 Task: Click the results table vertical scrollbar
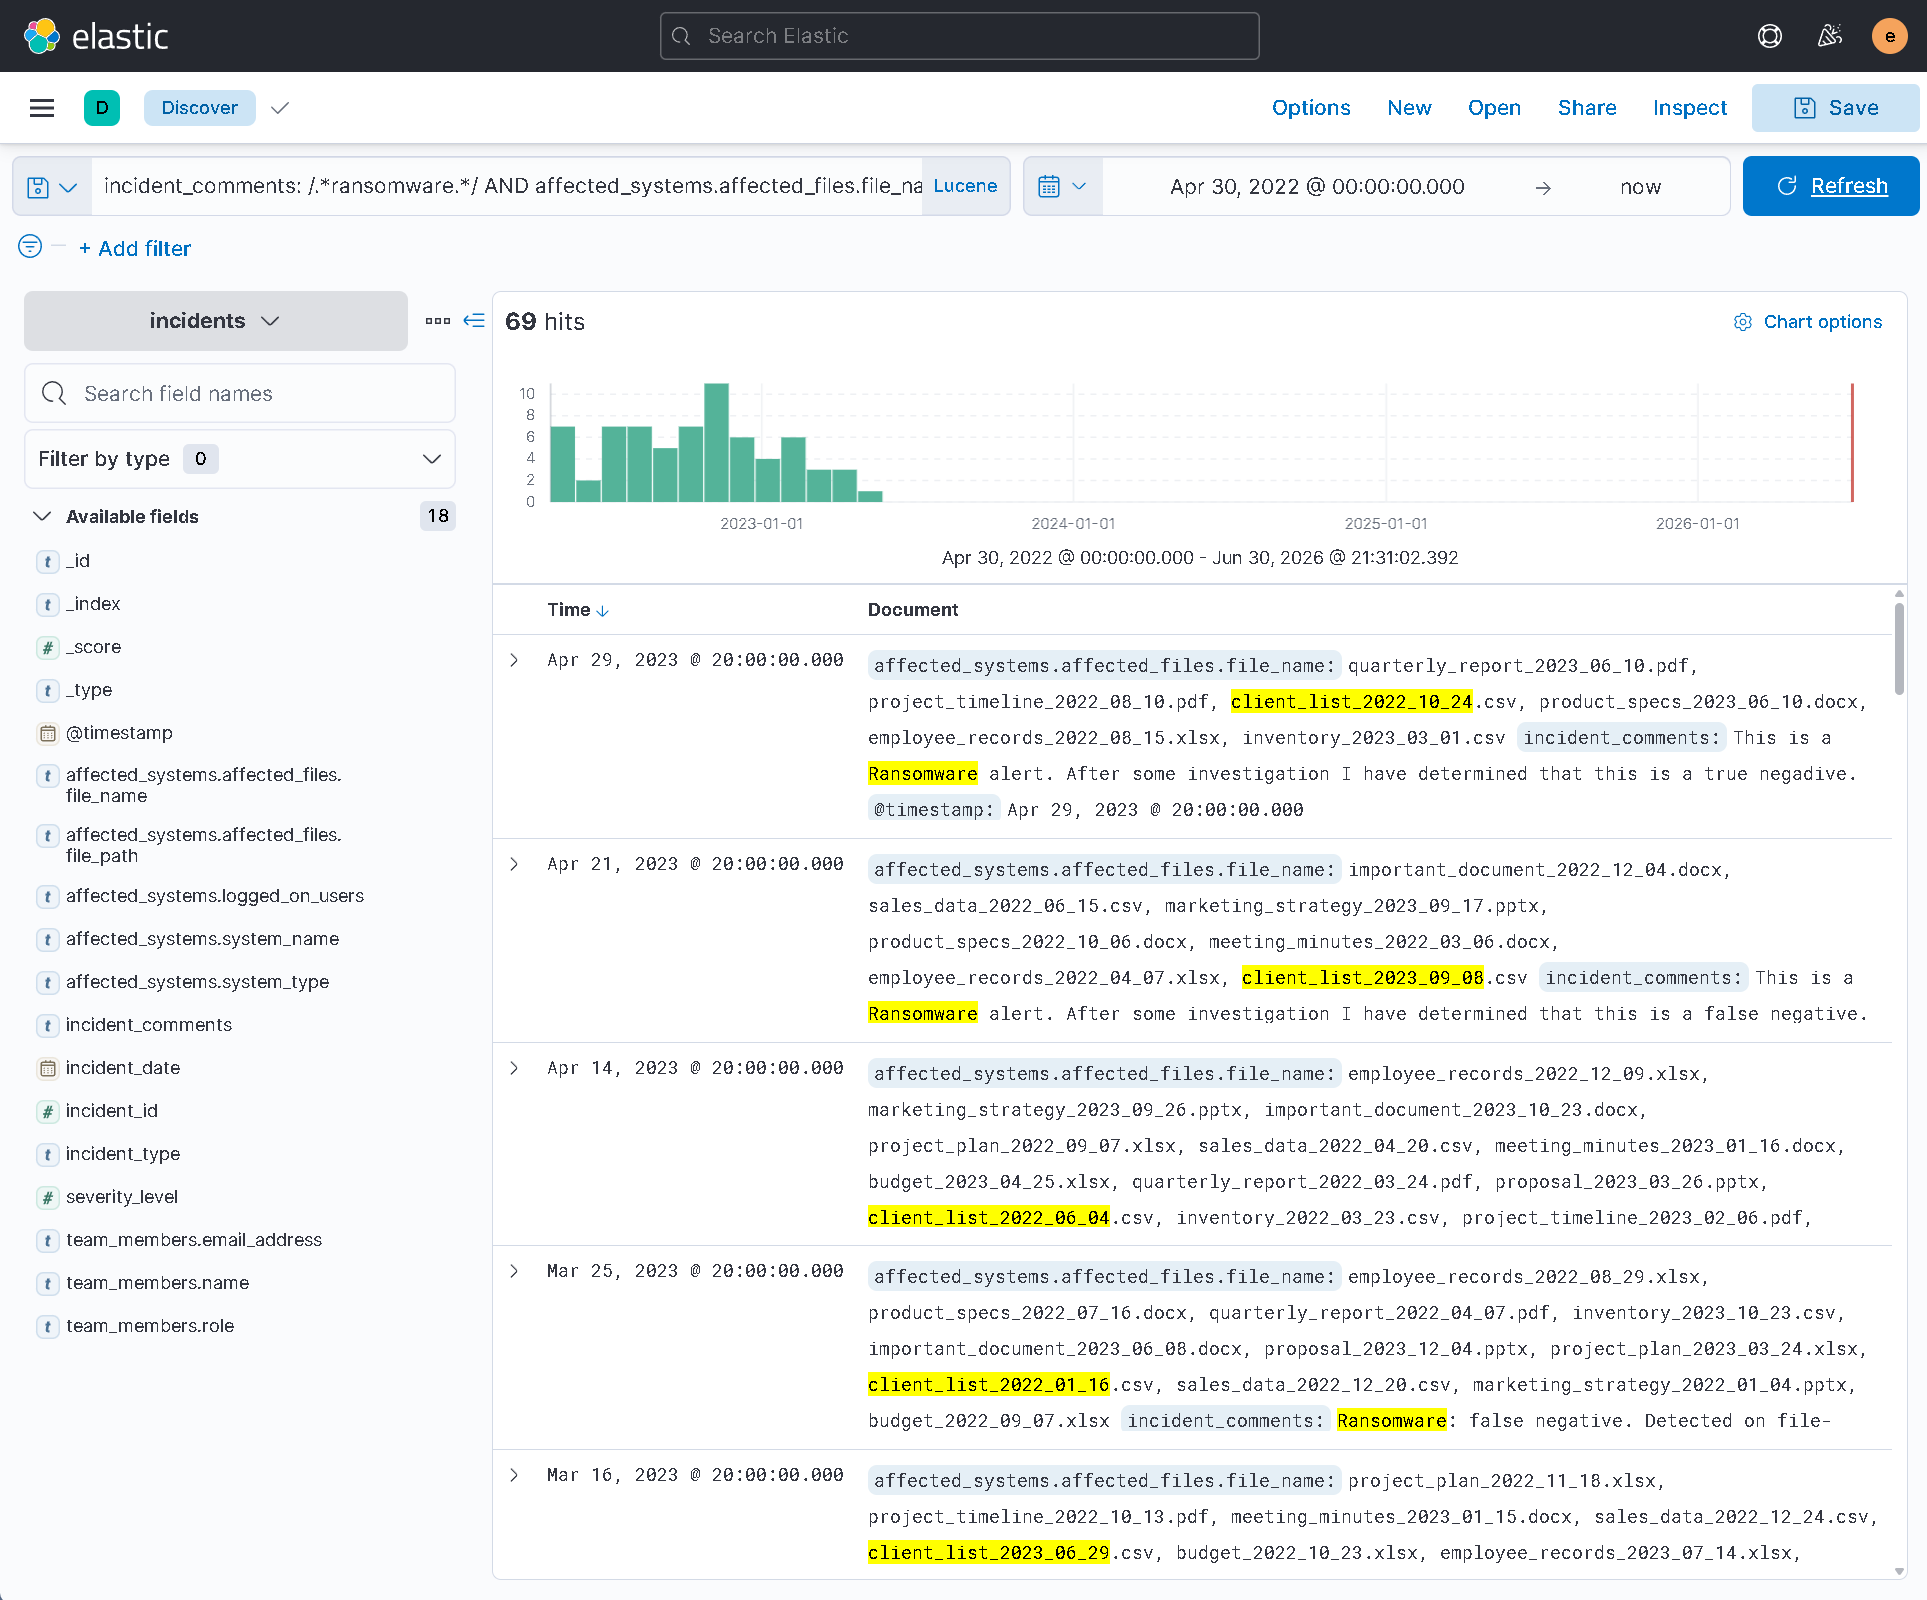[x=1899, y=648]
